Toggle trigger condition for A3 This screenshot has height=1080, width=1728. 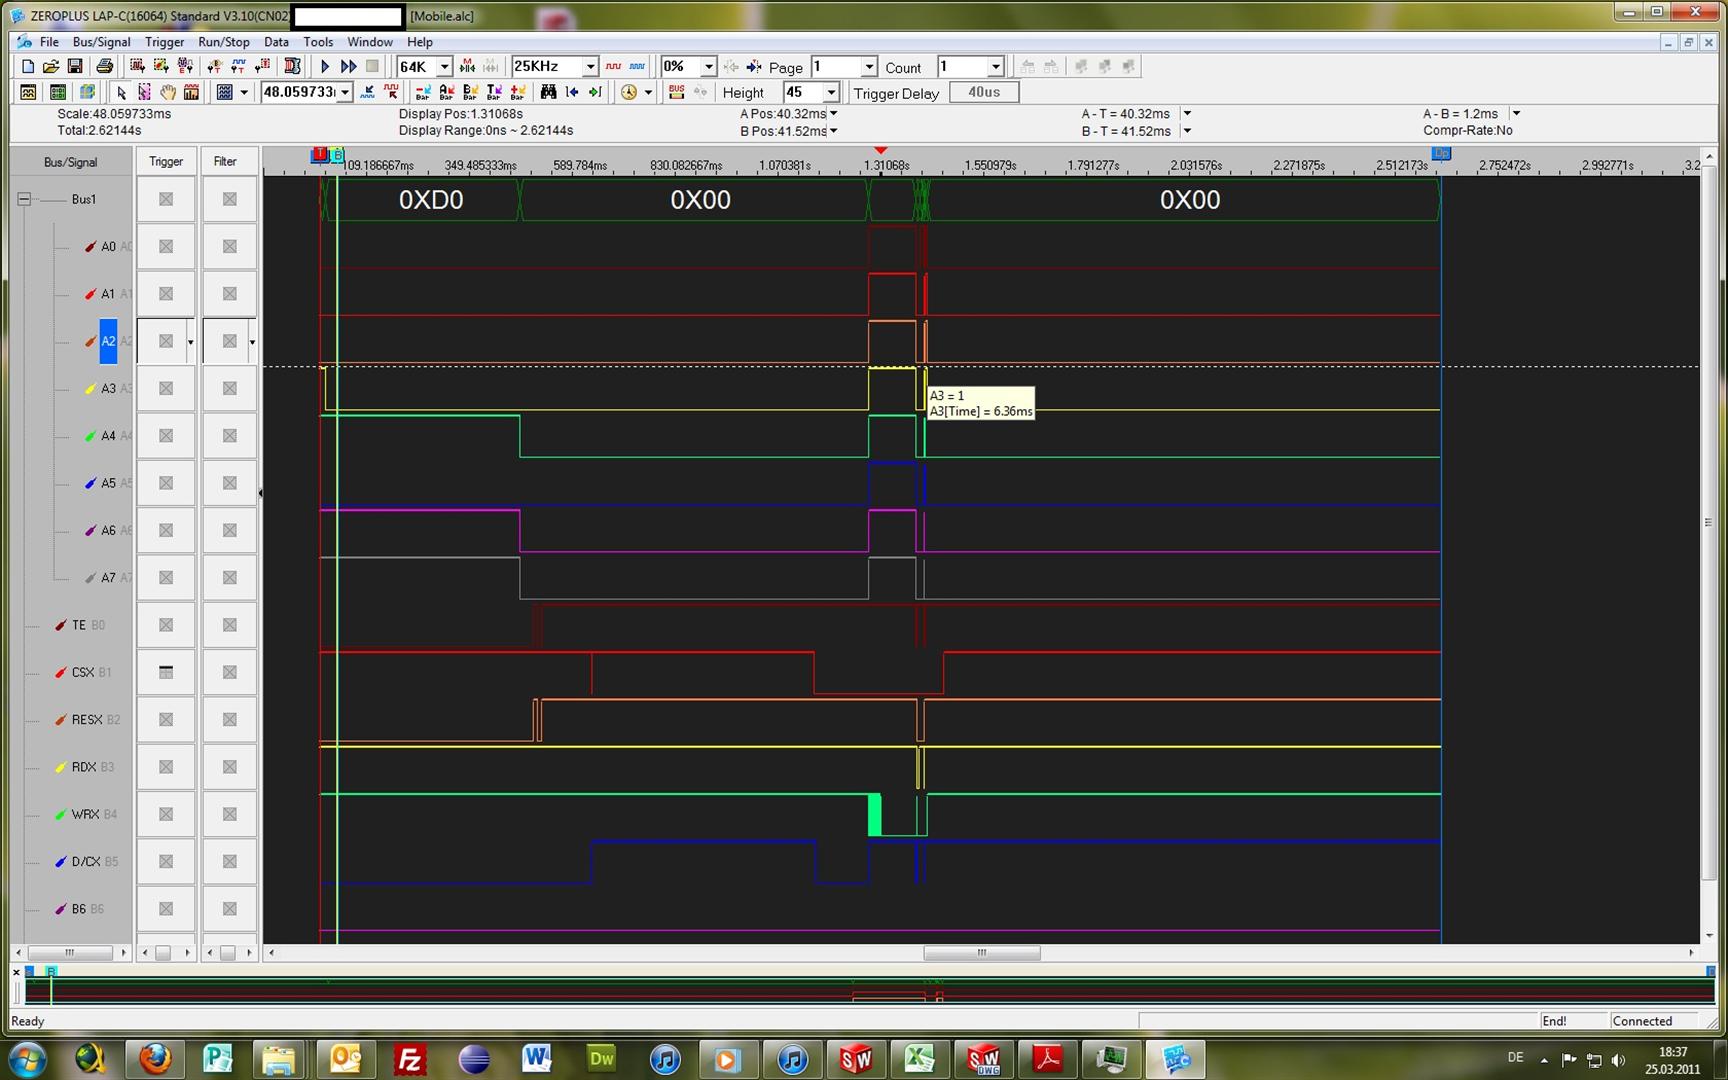(166, 388)
